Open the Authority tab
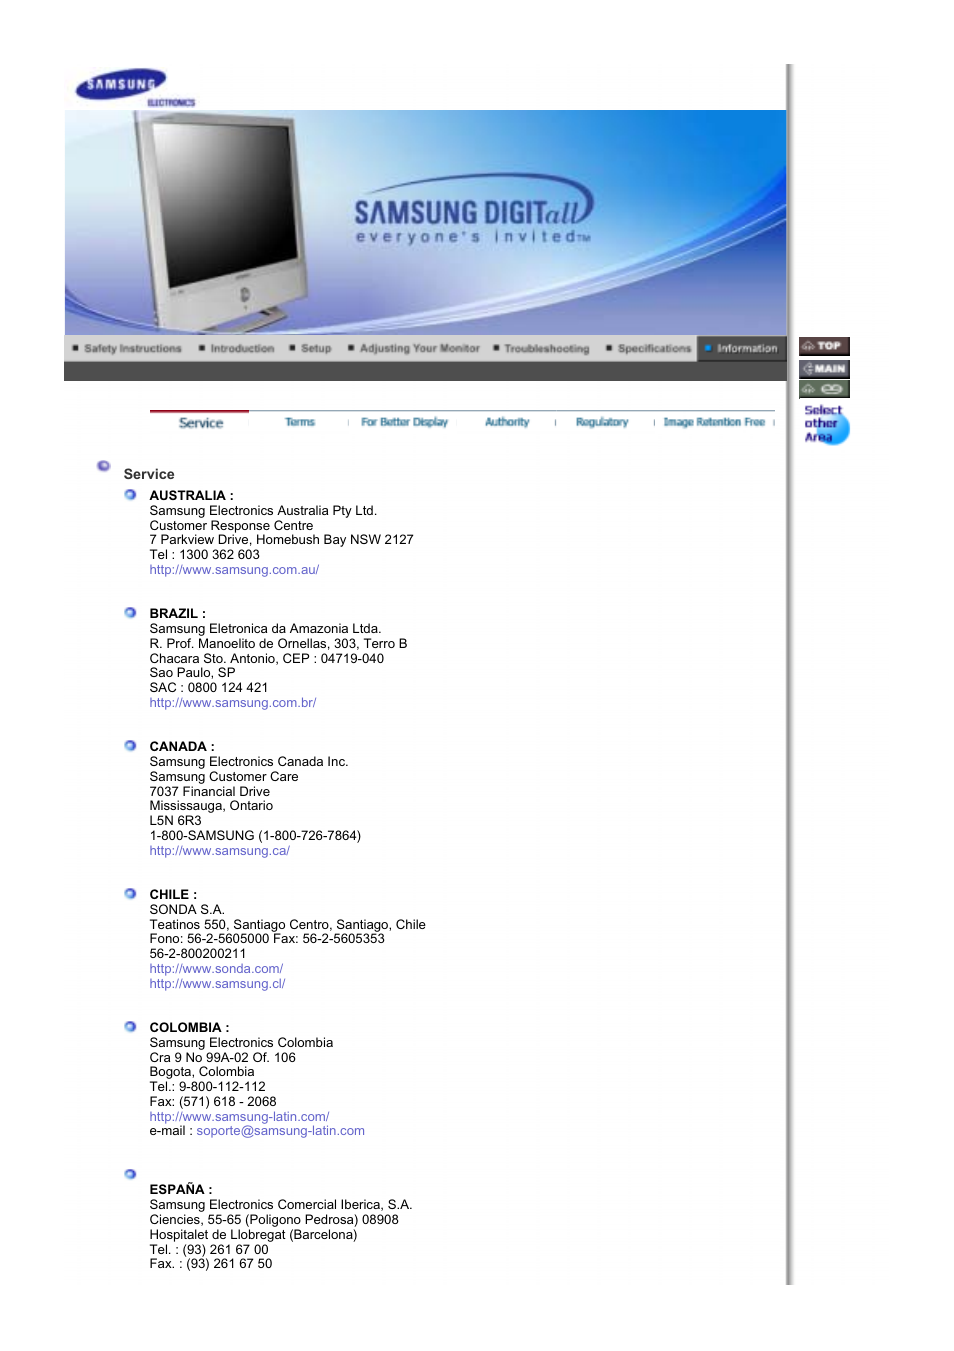 coord(507,422)
